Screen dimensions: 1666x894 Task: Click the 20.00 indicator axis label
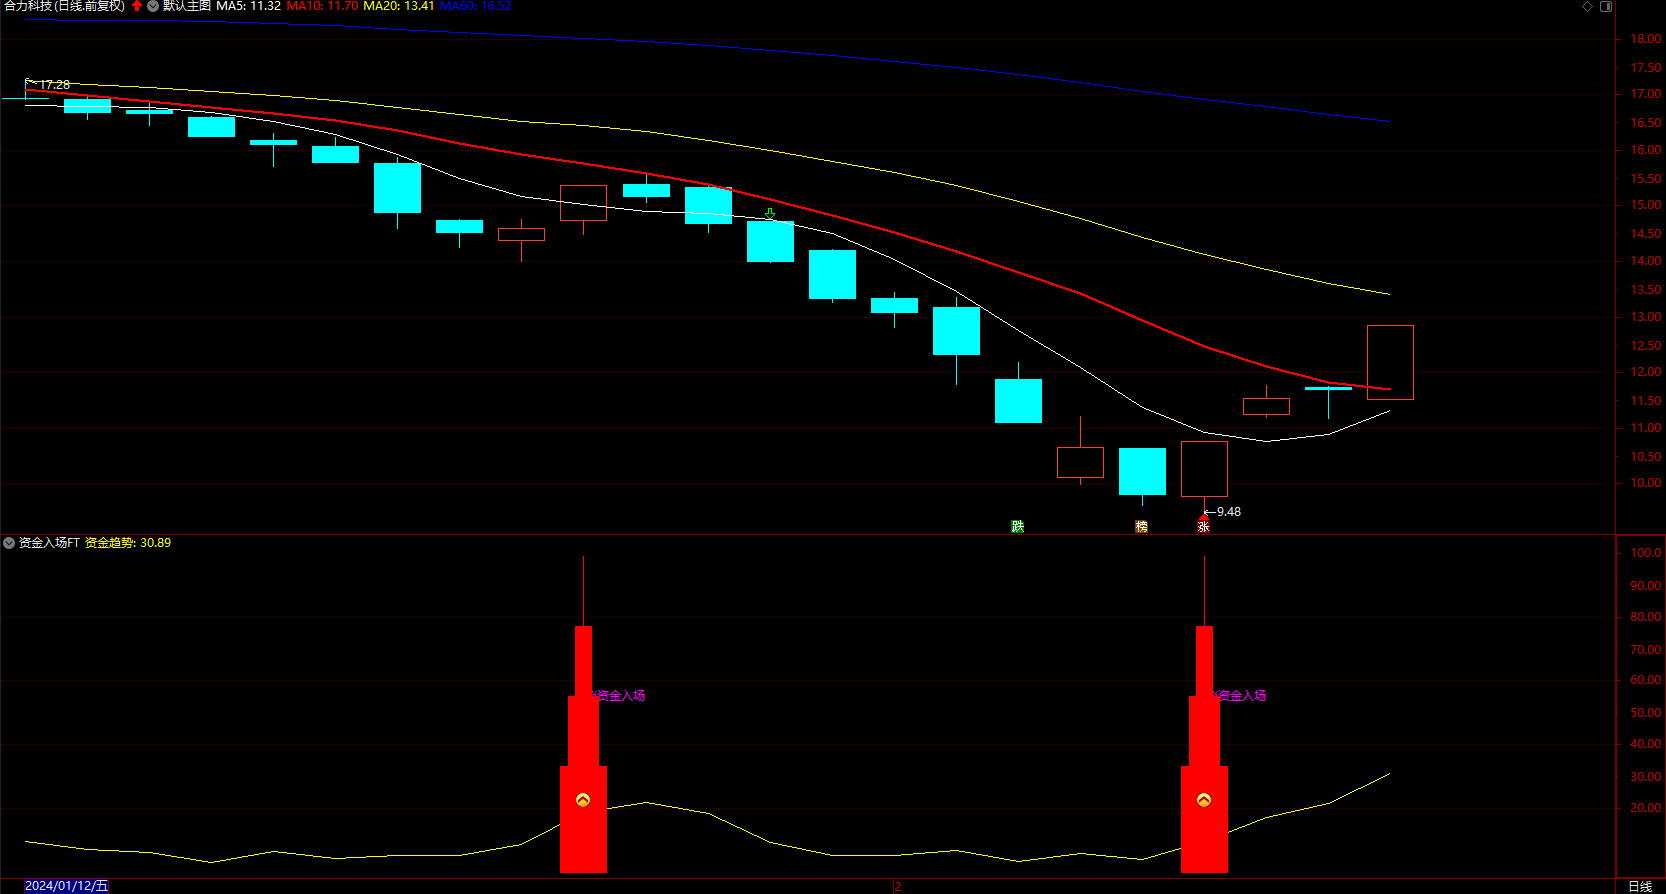1646,808
